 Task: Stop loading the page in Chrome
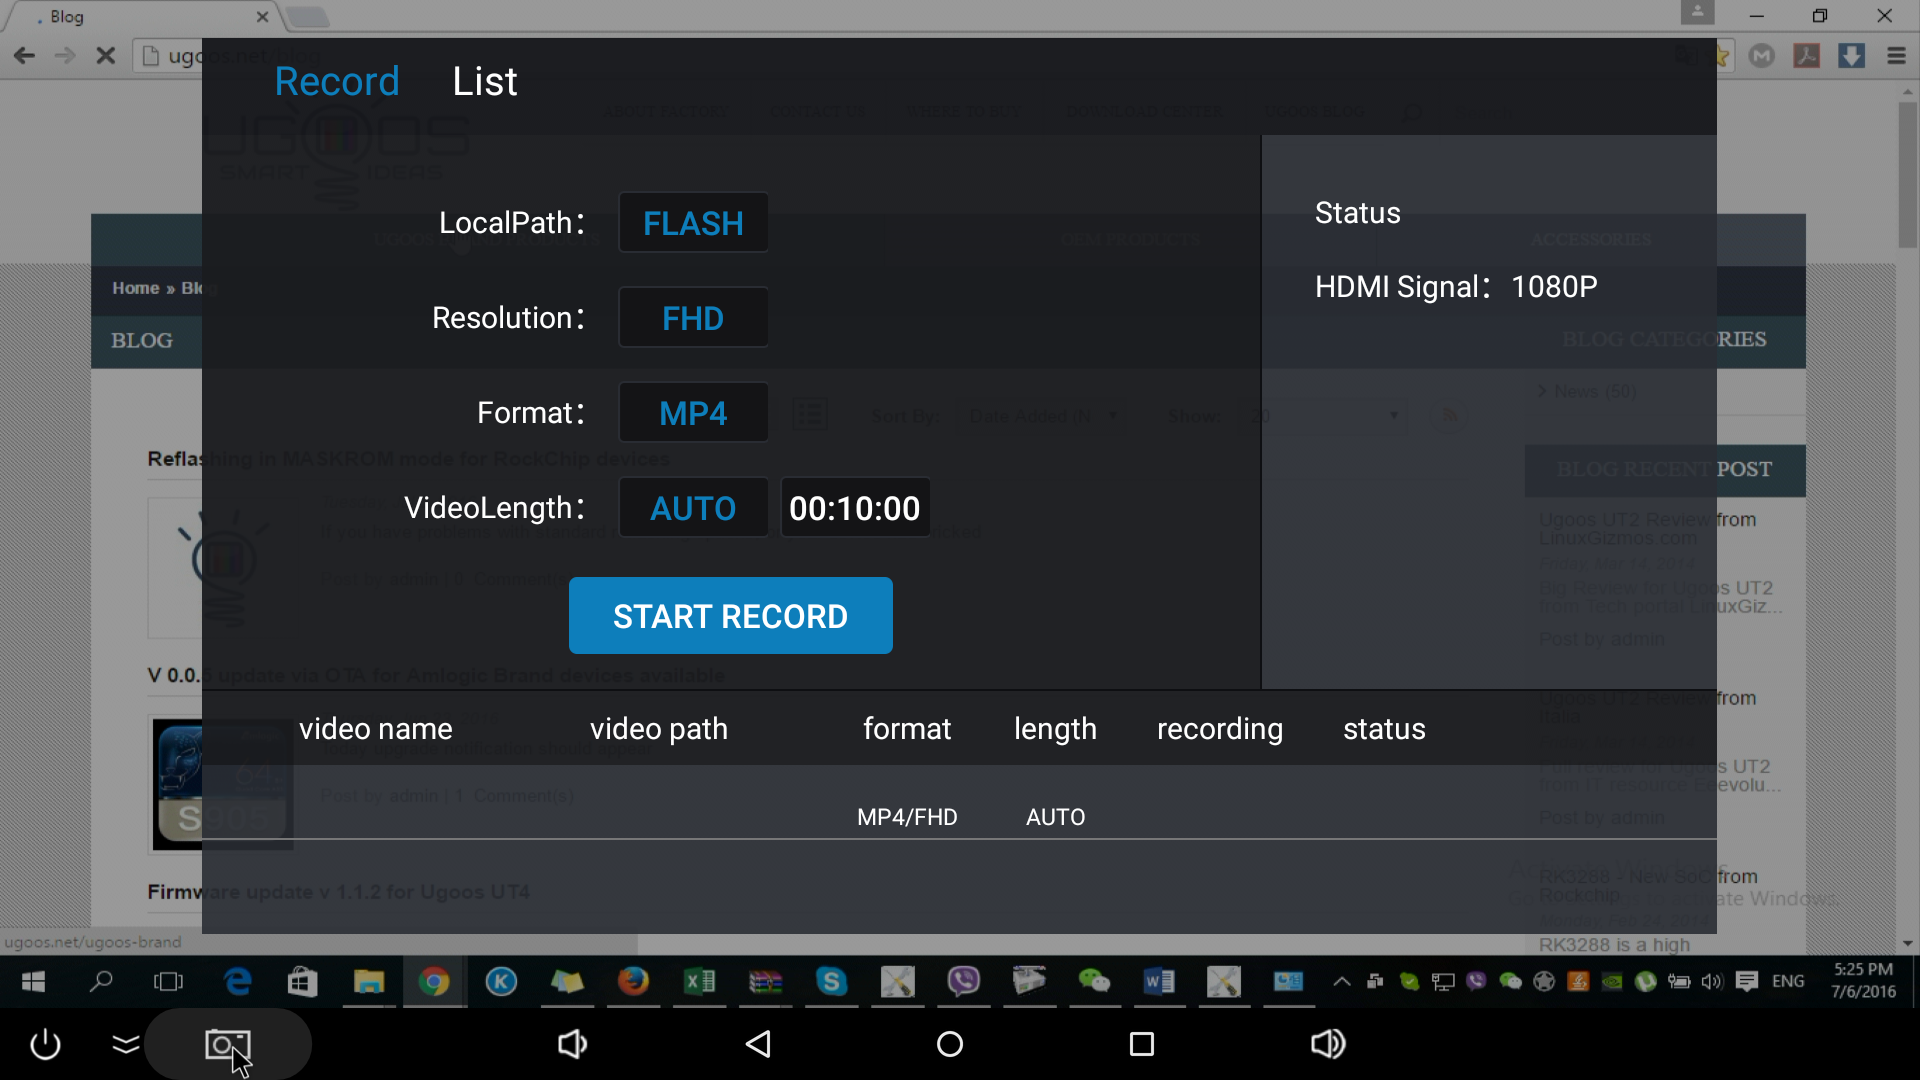coord(105,56)
